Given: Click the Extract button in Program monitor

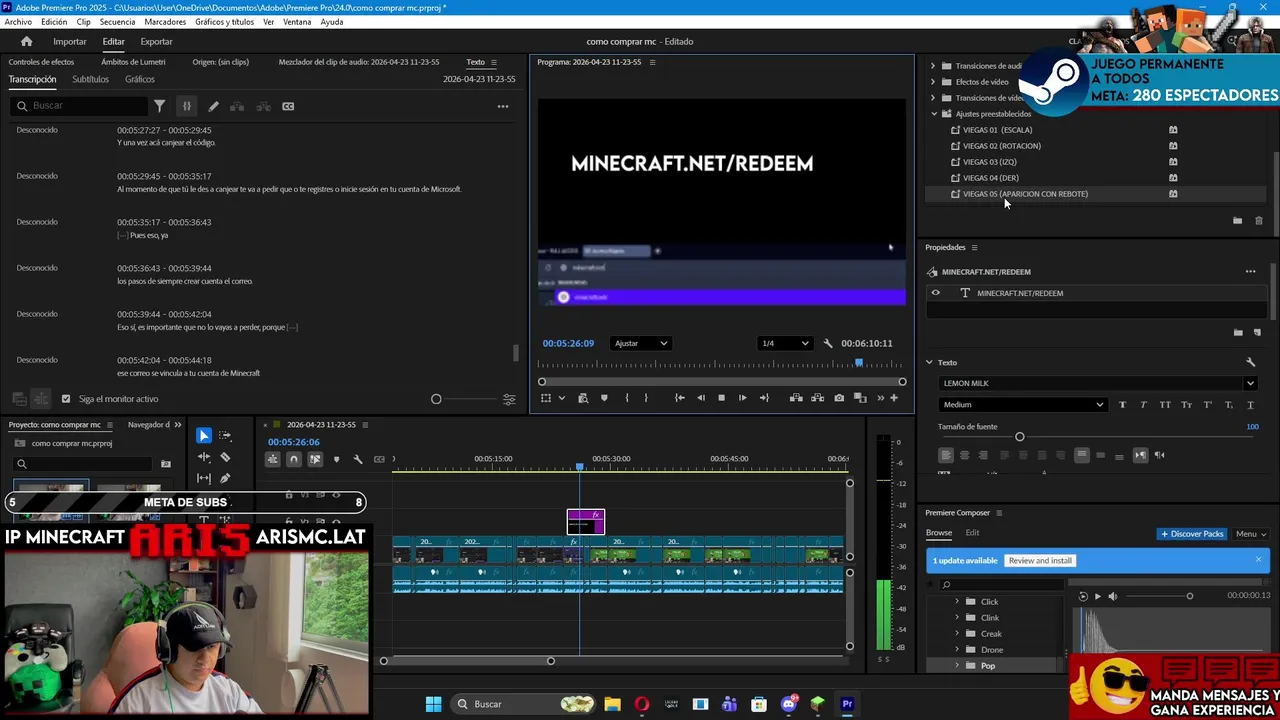Looking at the screenshot, I should pos(817,398).
